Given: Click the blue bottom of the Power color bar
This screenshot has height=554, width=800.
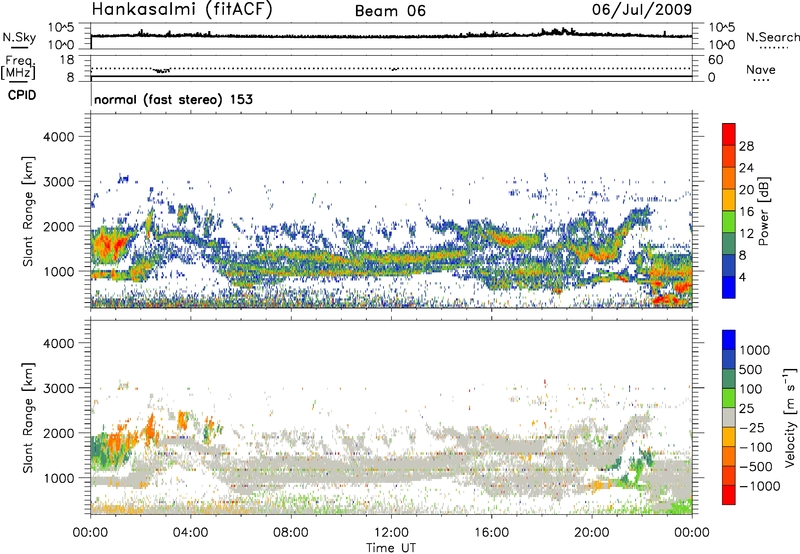Looking at the screenshot, I should click(729, 287).
